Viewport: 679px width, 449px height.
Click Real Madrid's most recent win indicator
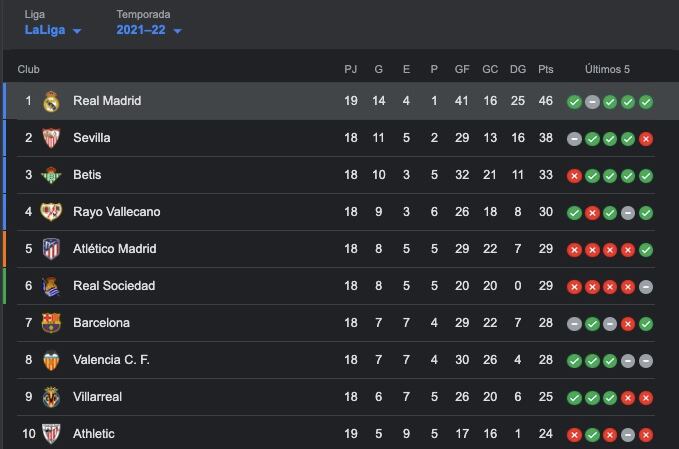coord(646,102)
